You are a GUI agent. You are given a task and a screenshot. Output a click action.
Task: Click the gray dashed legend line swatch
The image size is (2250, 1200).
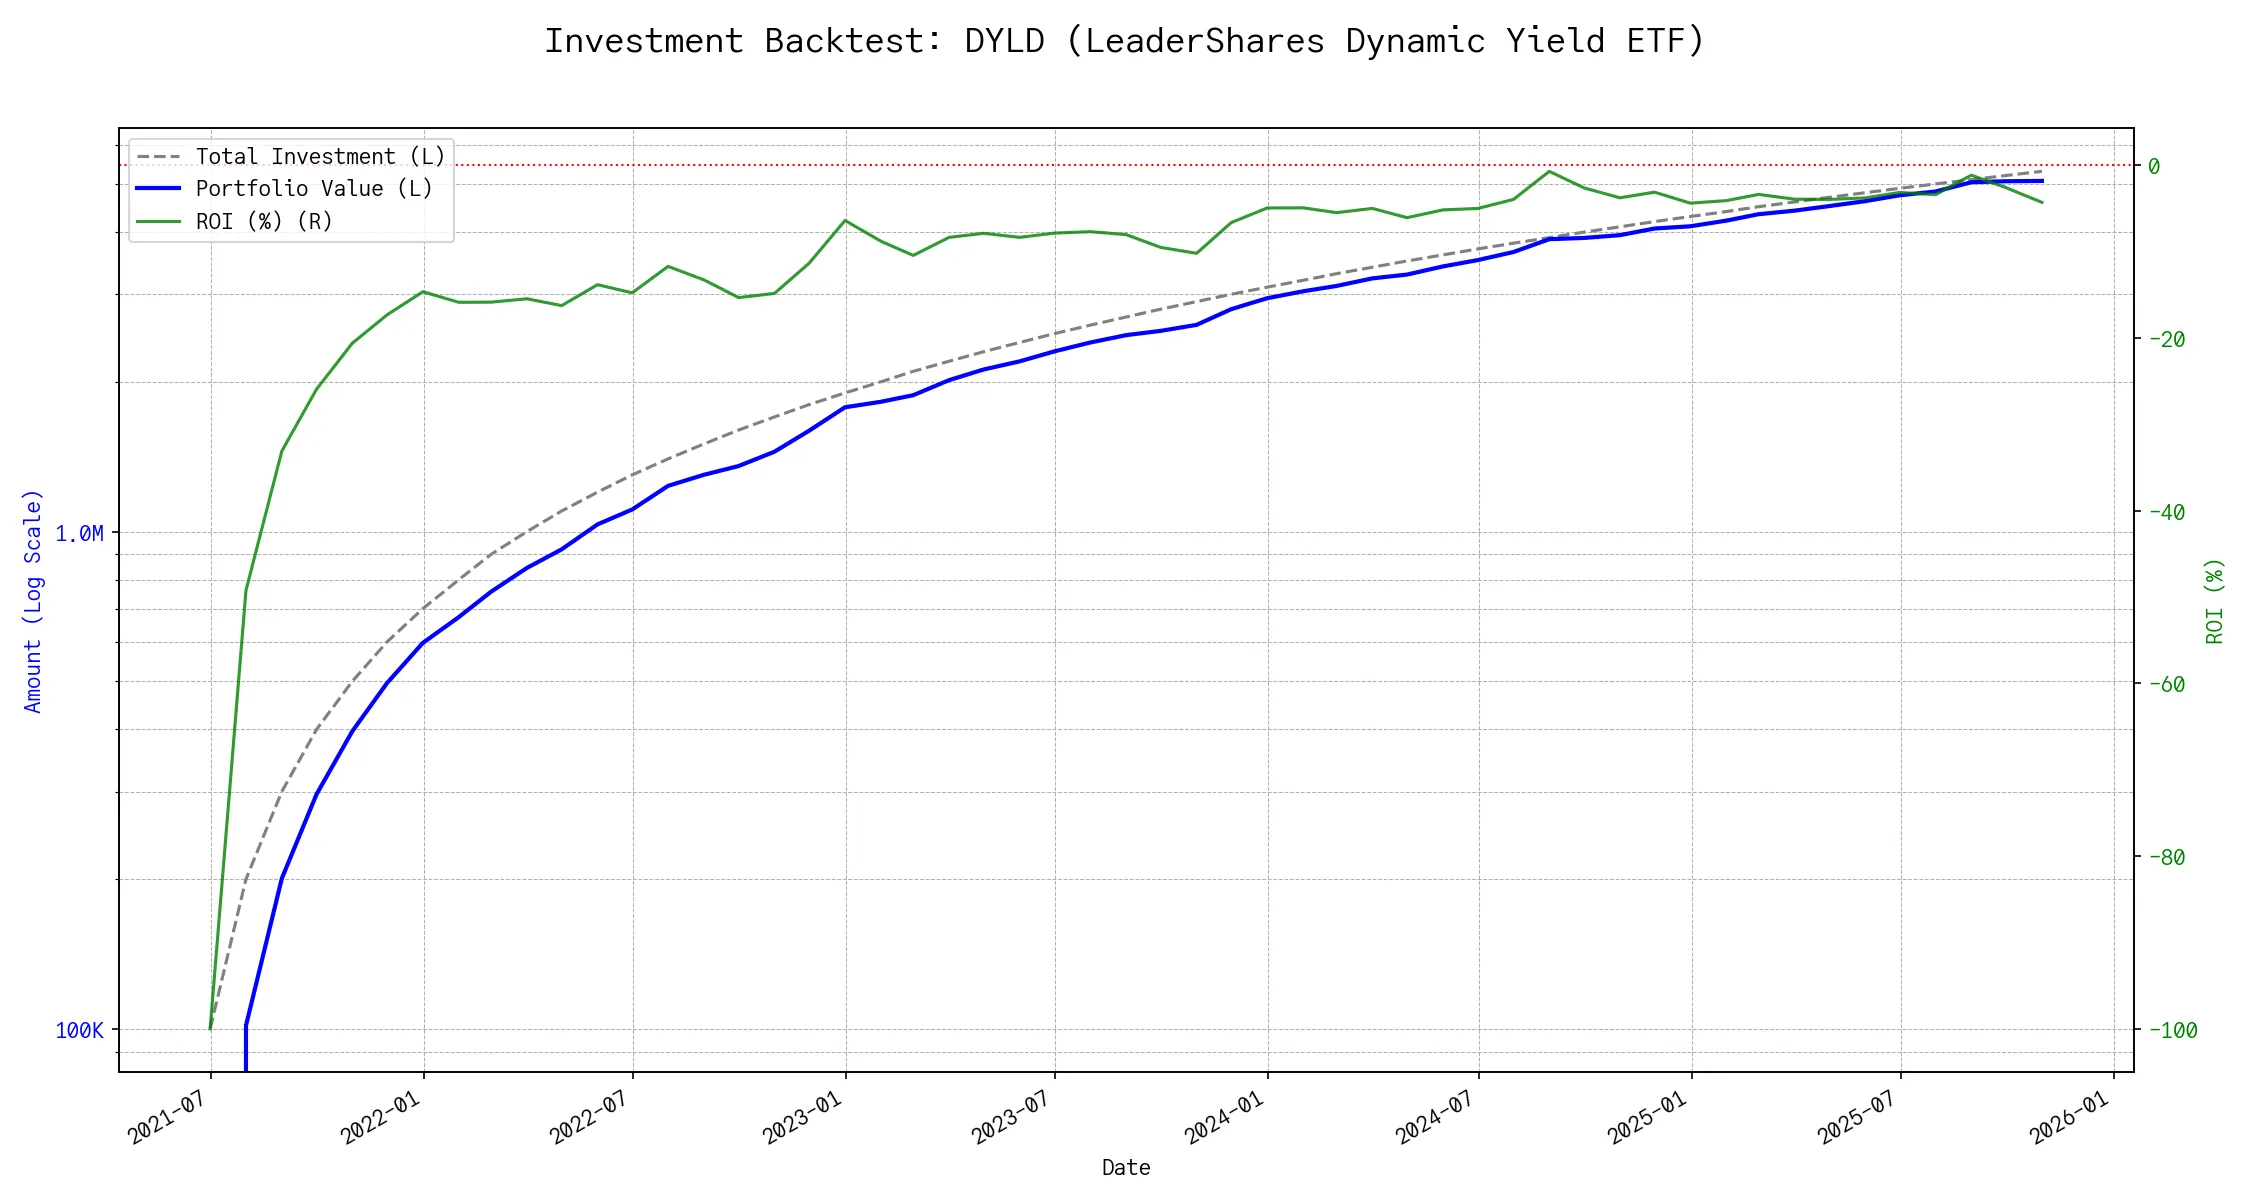point(159,157)
